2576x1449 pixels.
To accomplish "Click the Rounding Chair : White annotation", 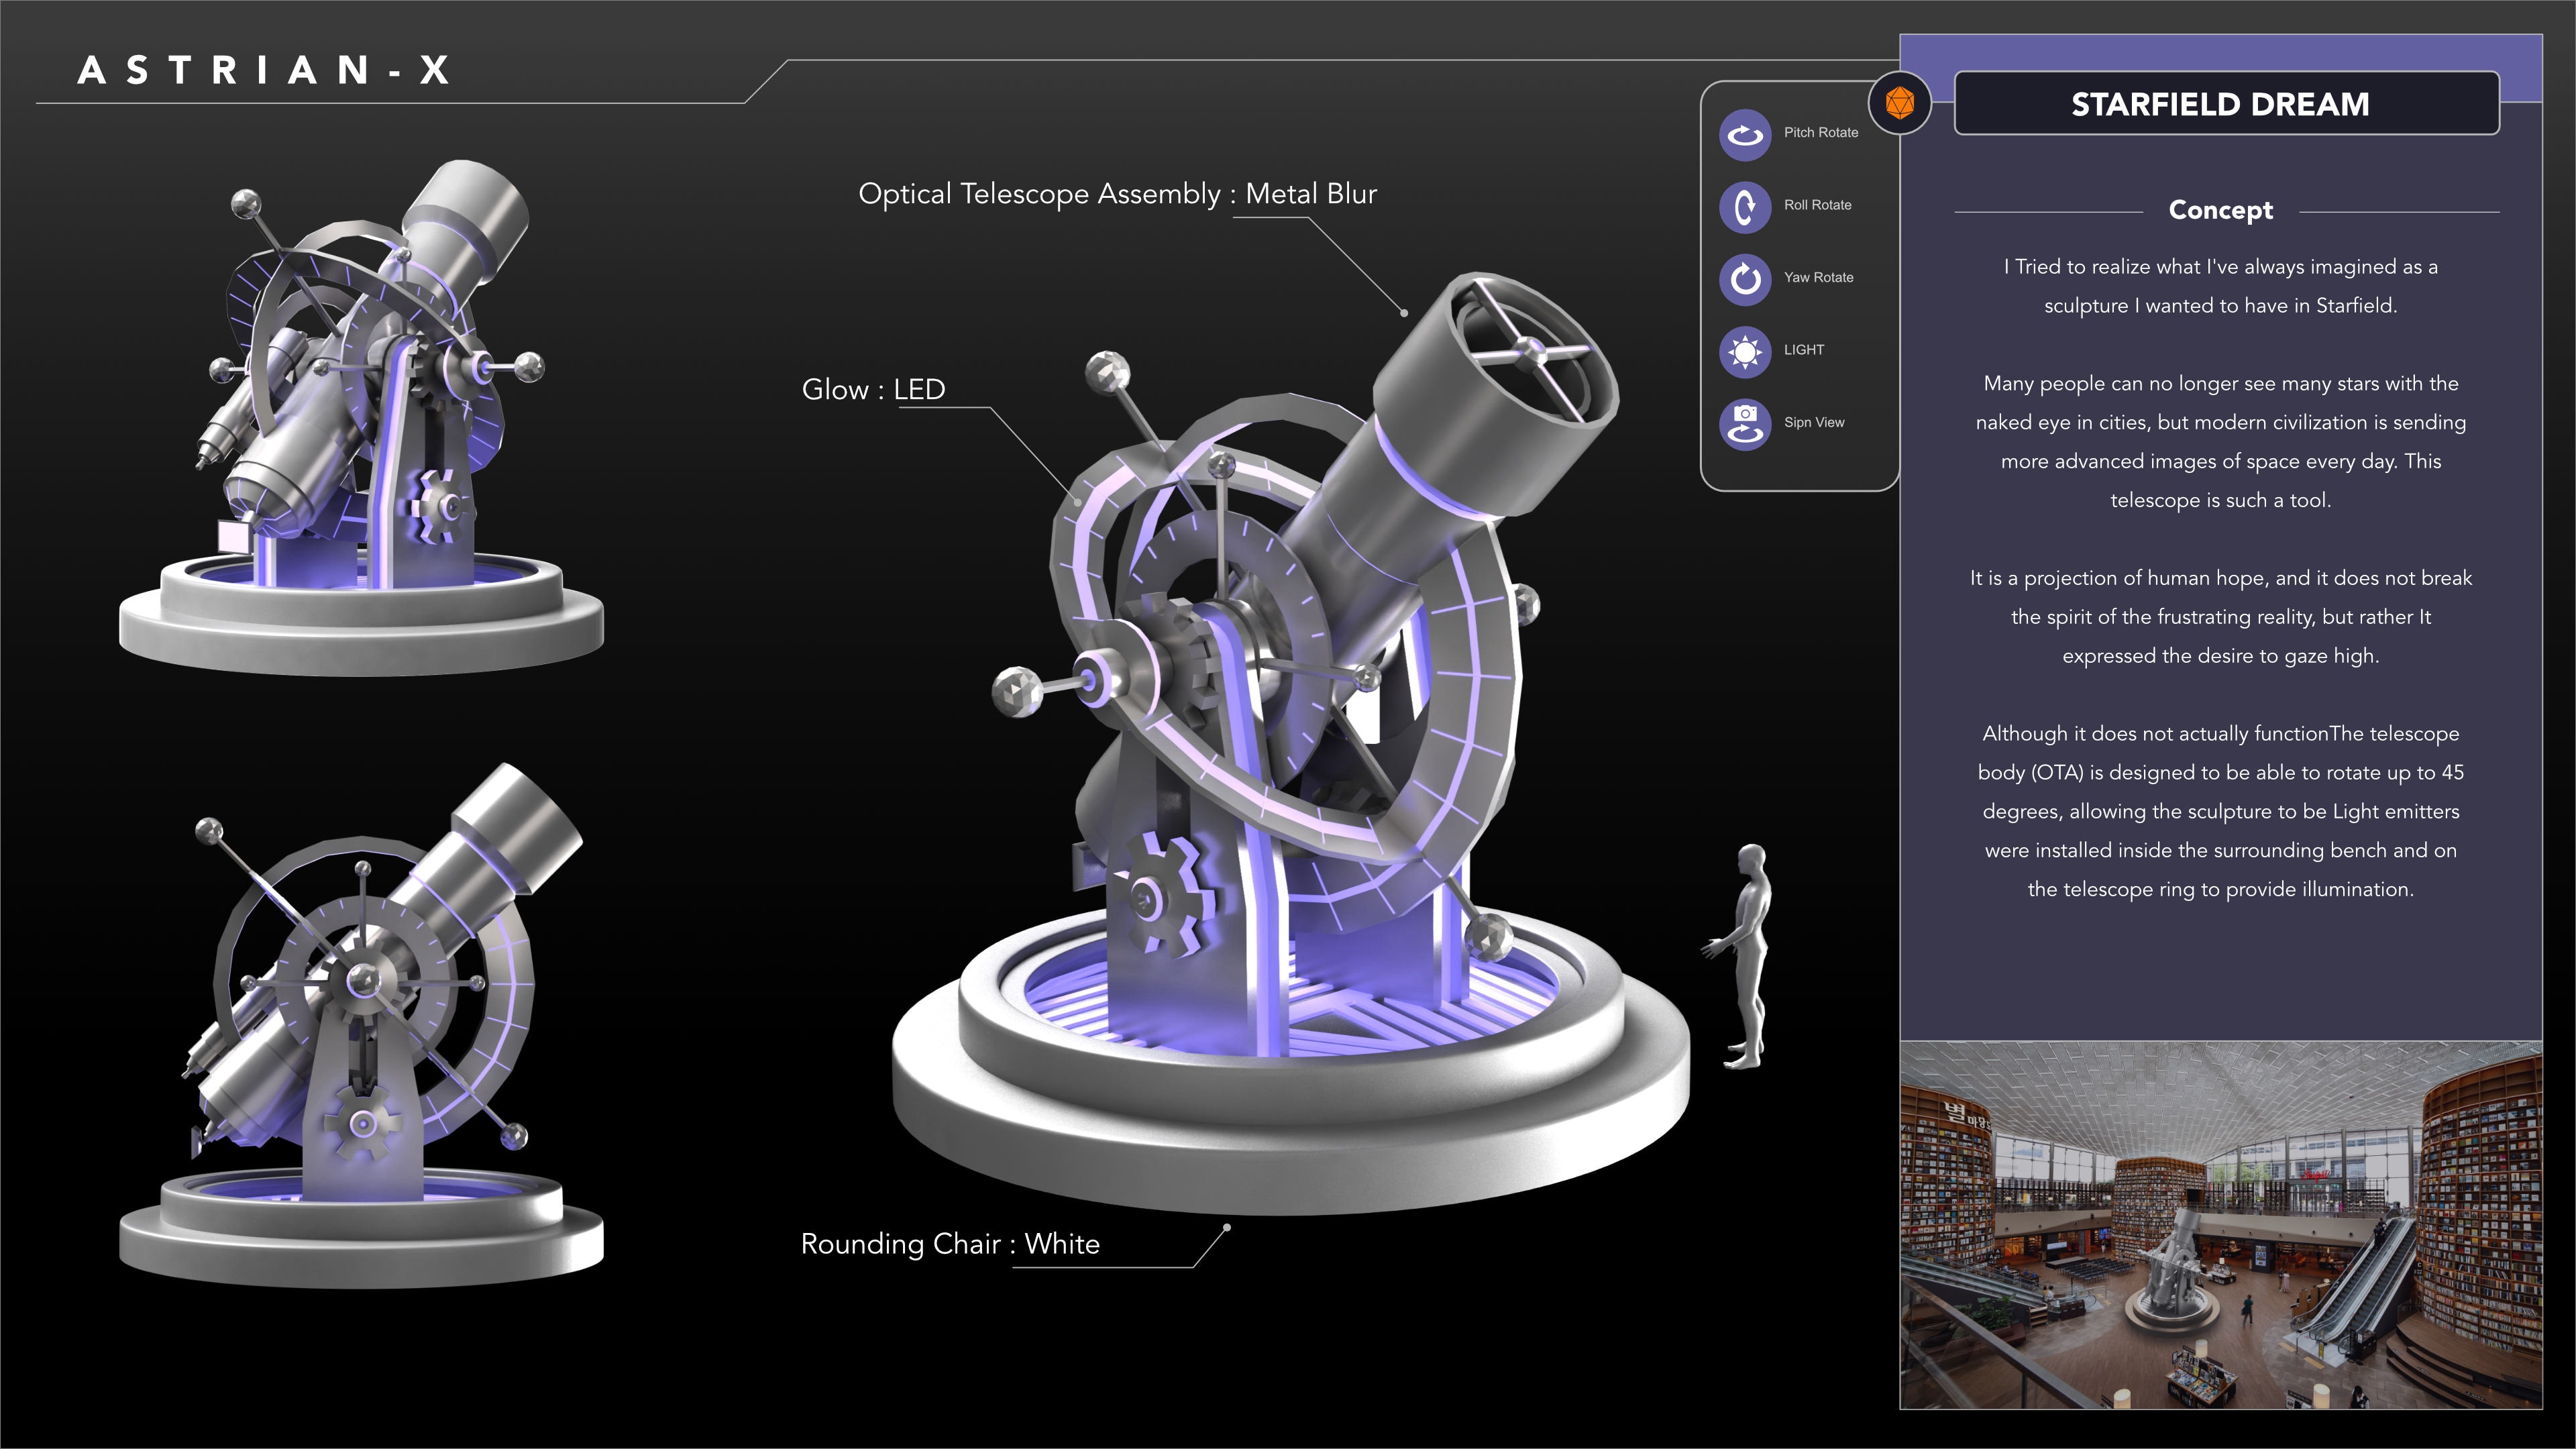I will (x=950, y=1244).
